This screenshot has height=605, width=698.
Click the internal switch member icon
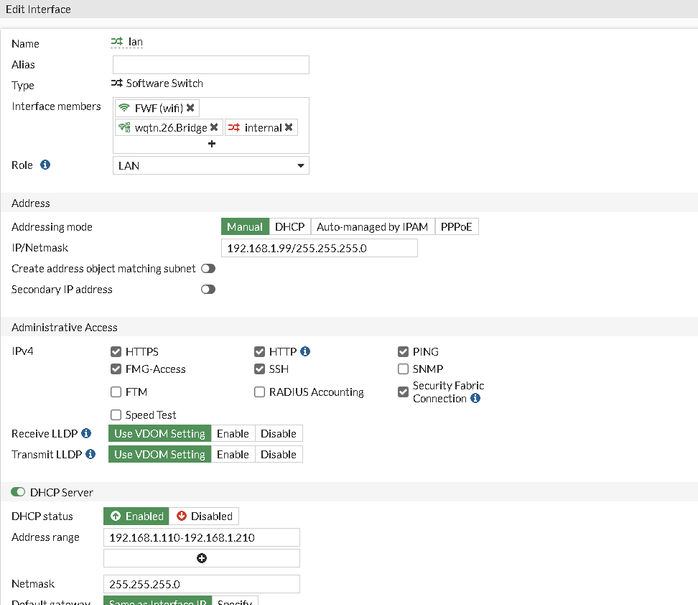click(234, 127)
